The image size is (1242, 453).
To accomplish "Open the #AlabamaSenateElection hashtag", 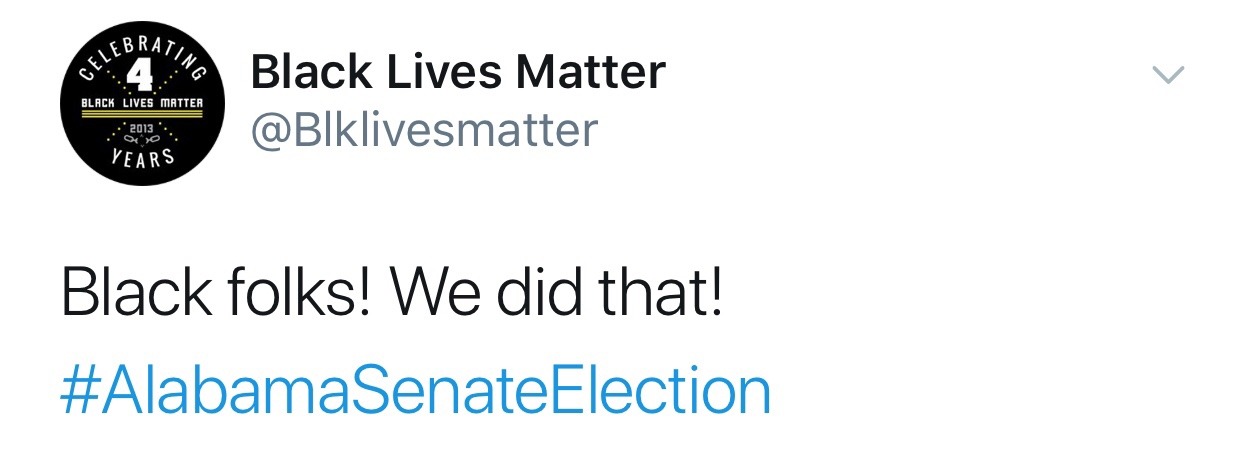I will pyautogui.click(x=415, y=390).
